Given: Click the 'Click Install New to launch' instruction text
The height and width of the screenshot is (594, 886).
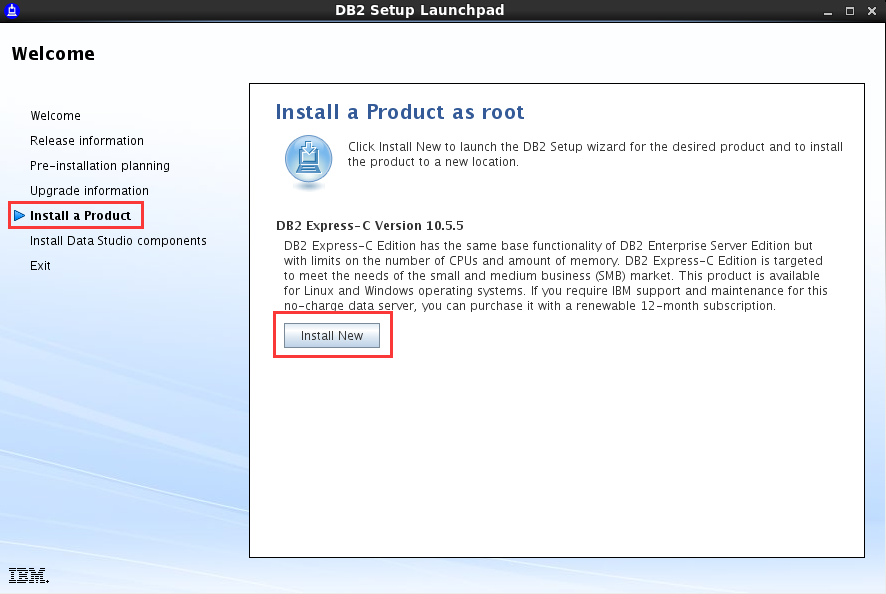Looking at the screenshot, I should click(x=595, y=154).
